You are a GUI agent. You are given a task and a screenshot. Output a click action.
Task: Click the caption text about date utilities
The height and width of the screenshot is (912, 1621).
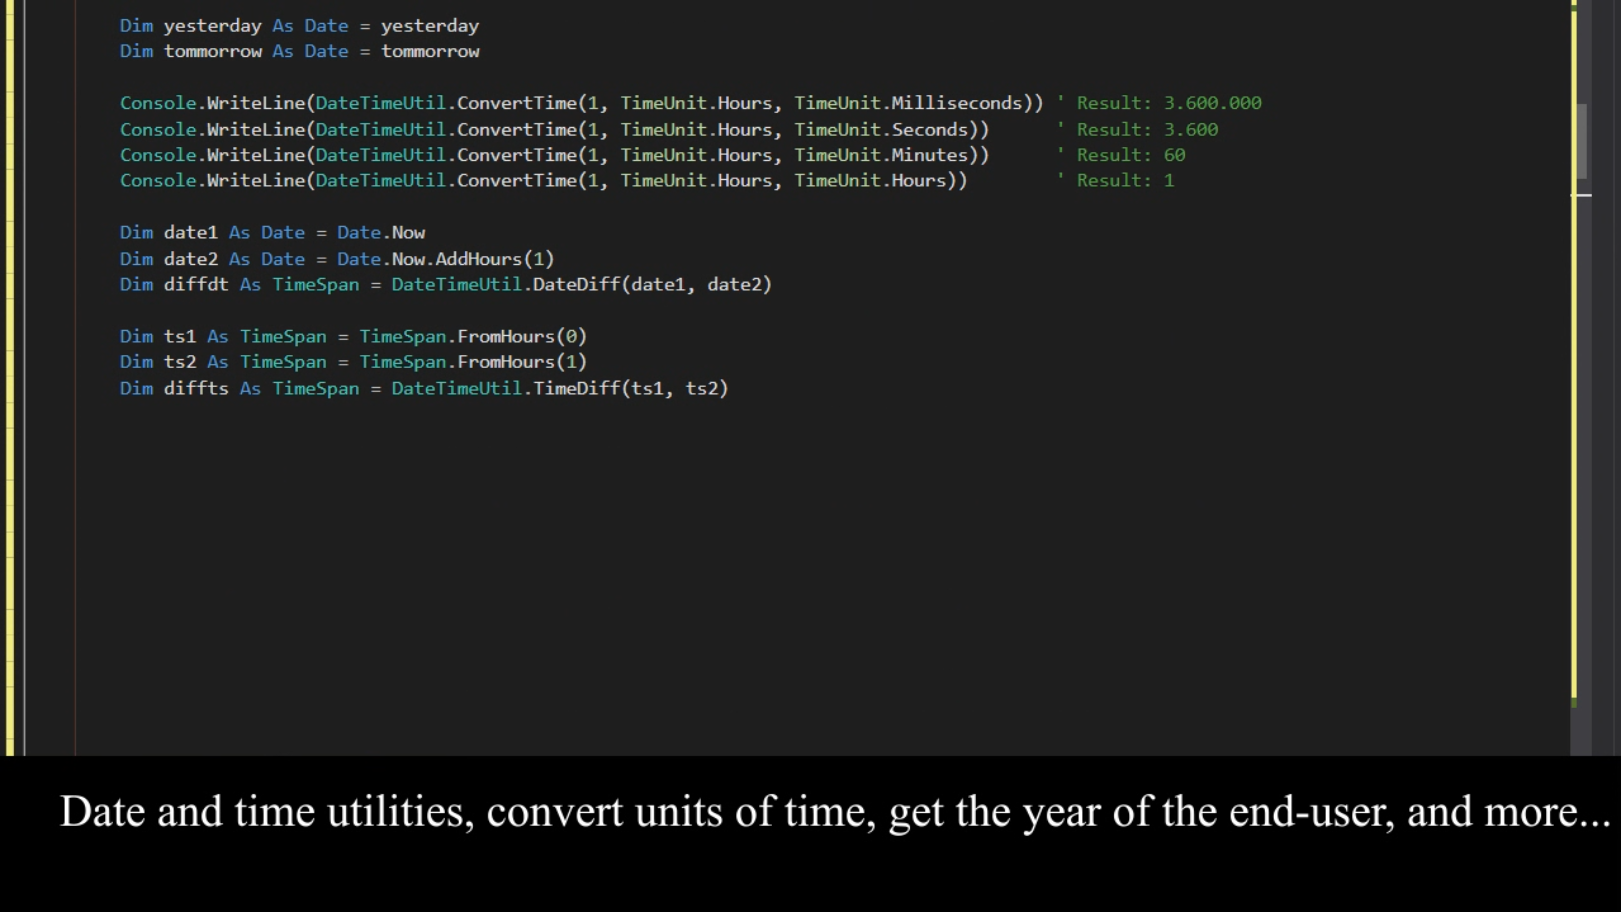834,811
